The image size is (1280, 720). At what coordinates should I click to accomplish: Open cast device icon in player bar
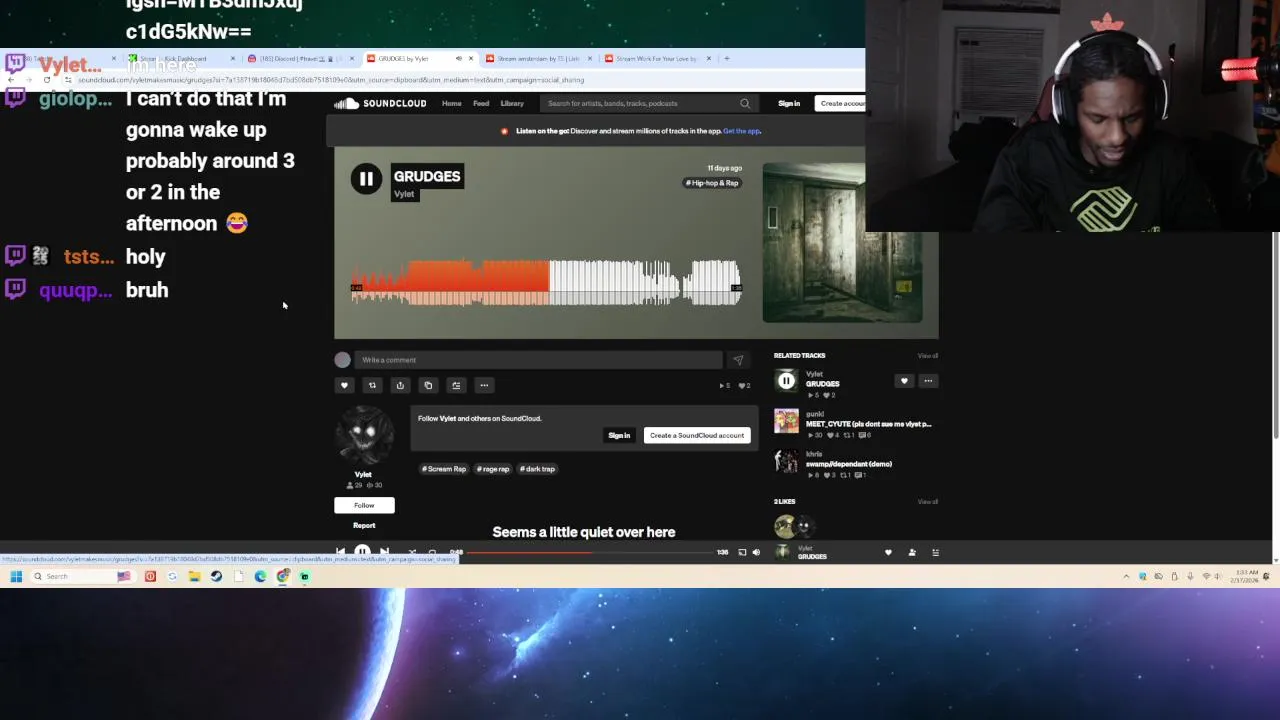[x=742, y=552]
